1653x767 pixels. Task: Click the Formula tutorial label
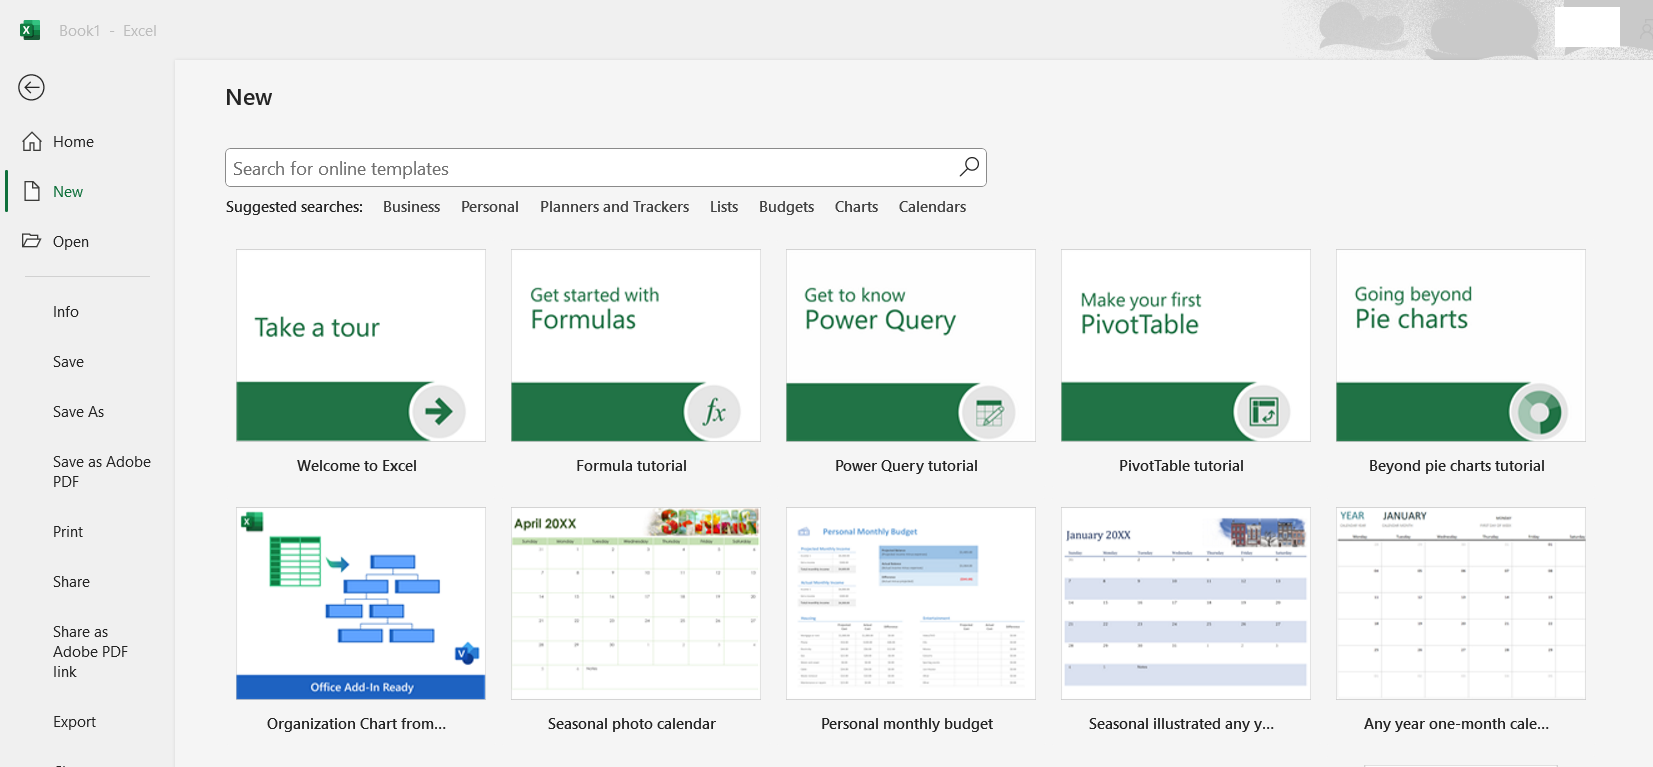pyautogui.click(x=631, y=466)
